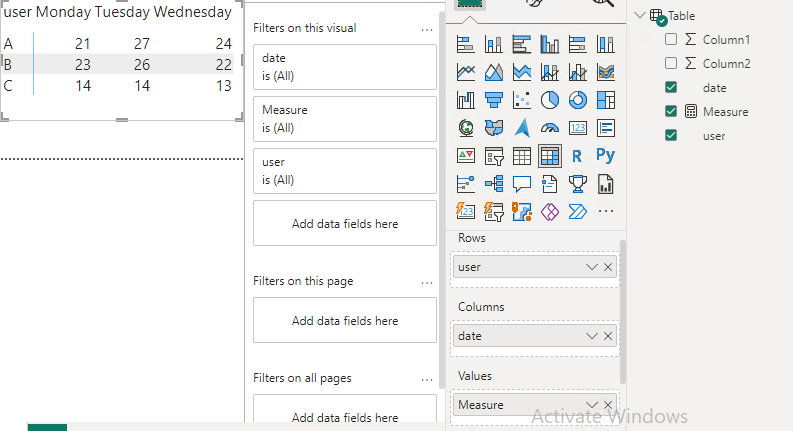
Task: Open the Measure field dropdown in Values
Action: coord(592,405)
